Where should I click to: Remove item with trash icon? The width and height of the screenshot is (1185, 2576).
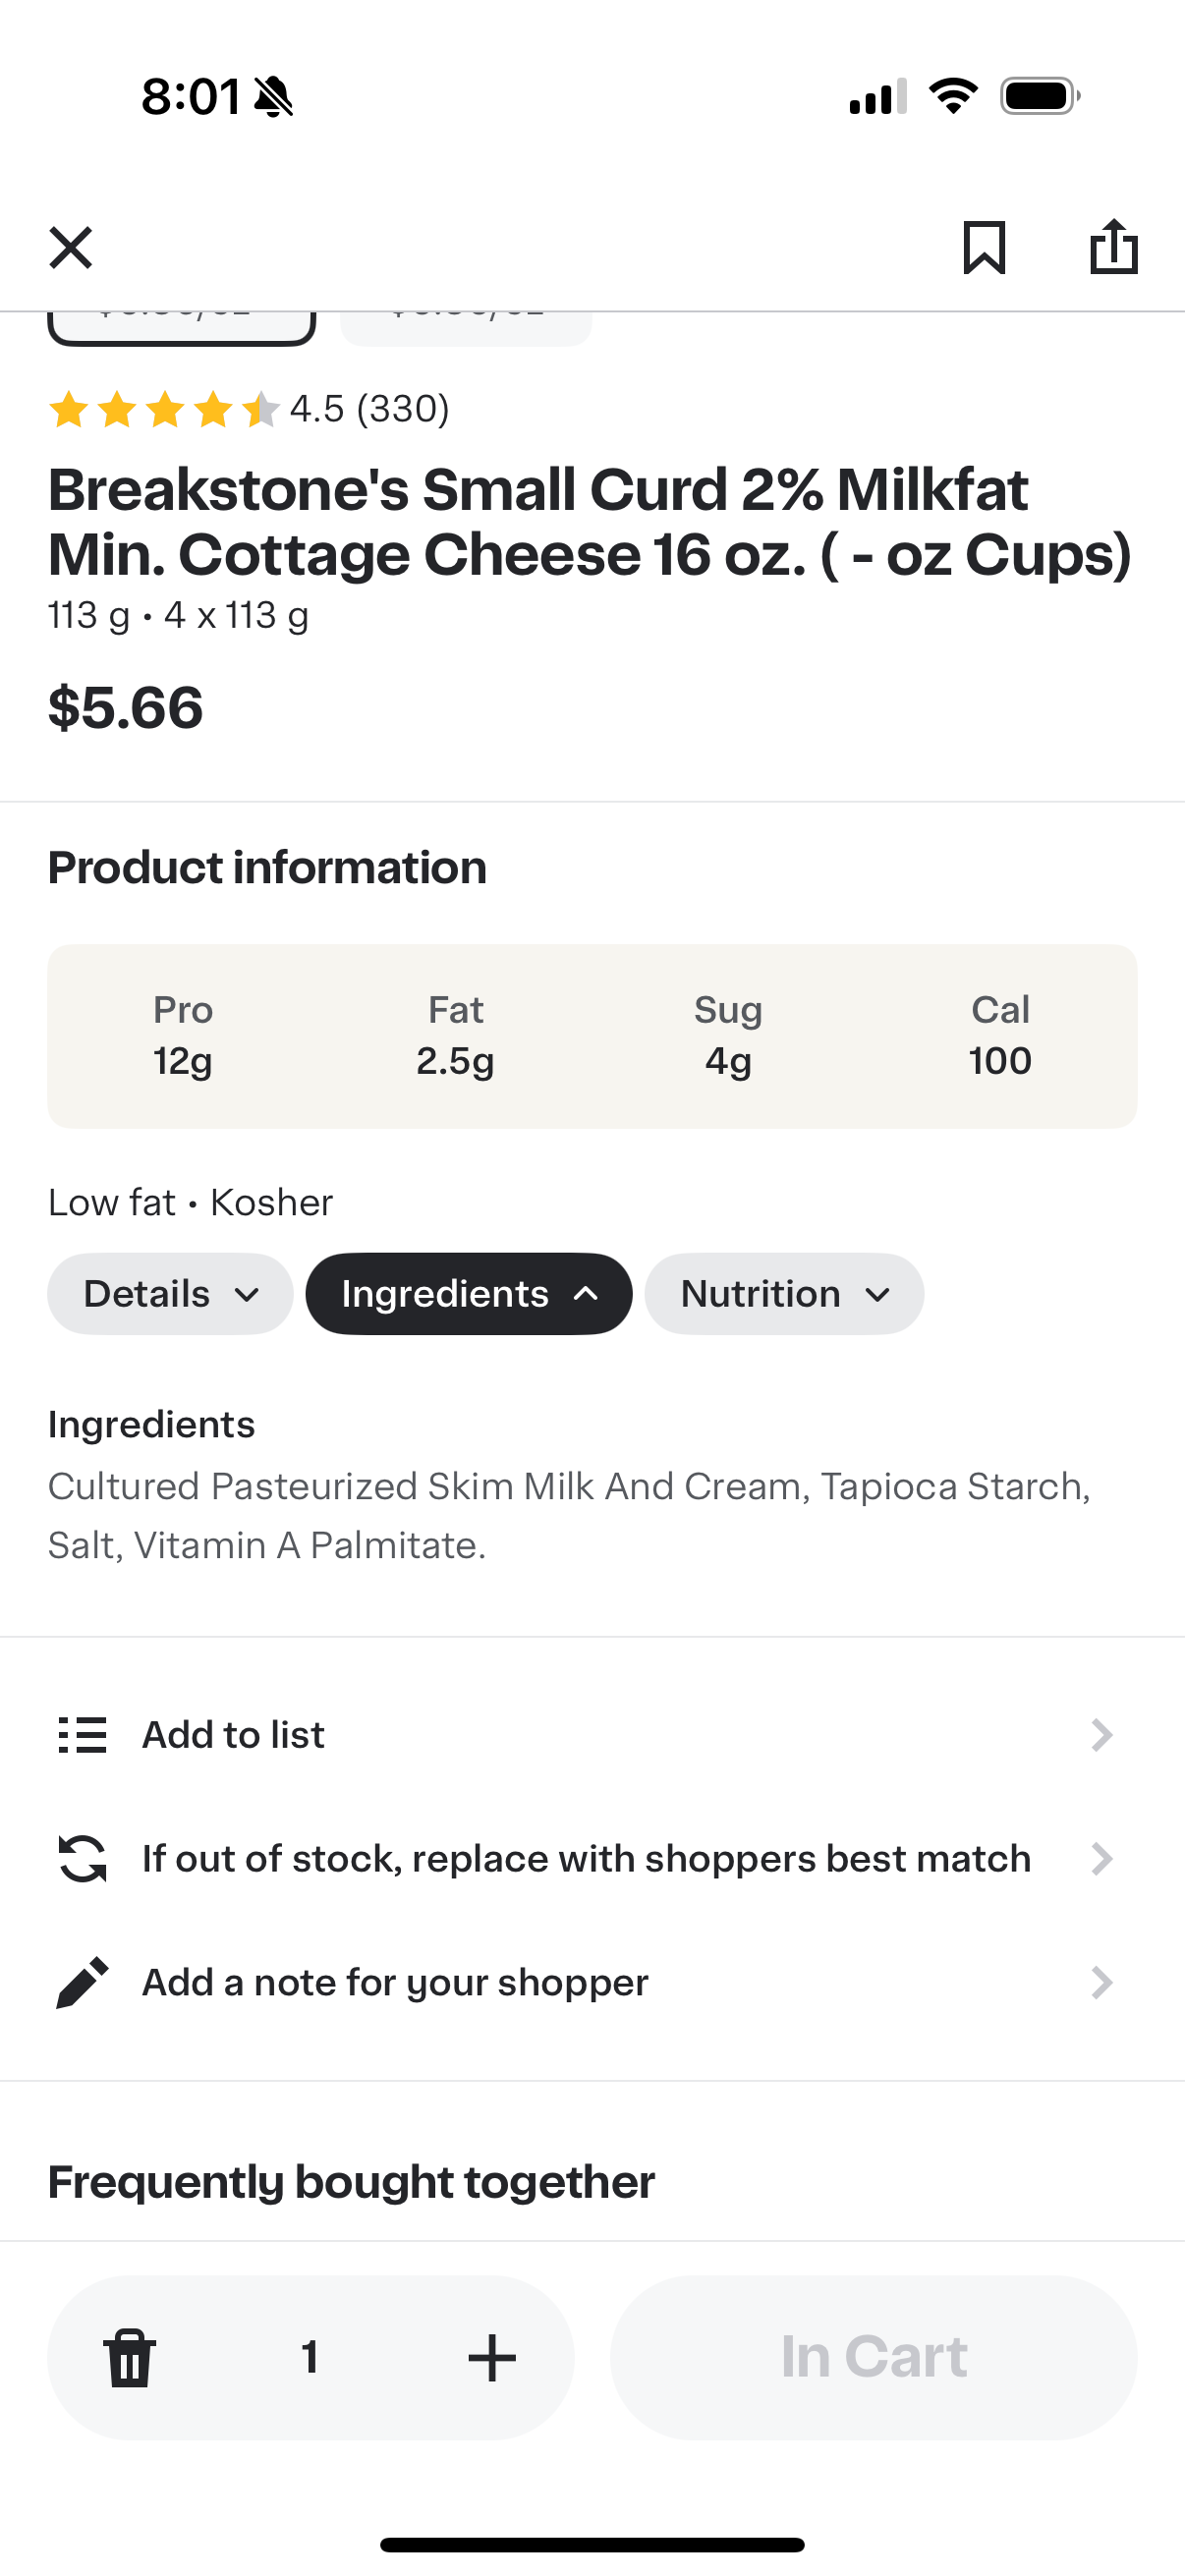pyautogui.click(x=130, y=2357)
